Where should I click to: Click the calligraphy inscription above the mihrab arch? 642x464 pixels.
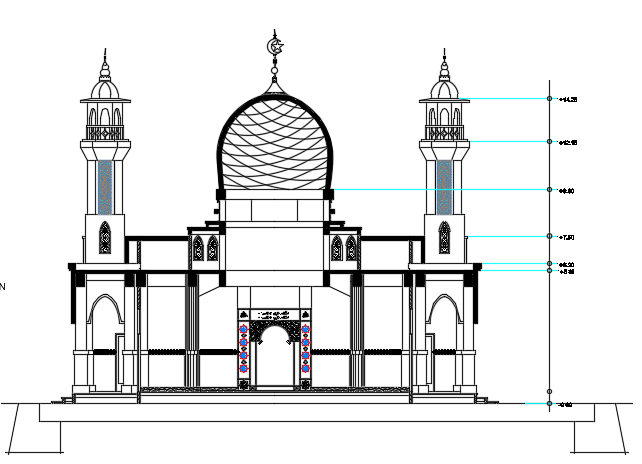click(273, 317)
